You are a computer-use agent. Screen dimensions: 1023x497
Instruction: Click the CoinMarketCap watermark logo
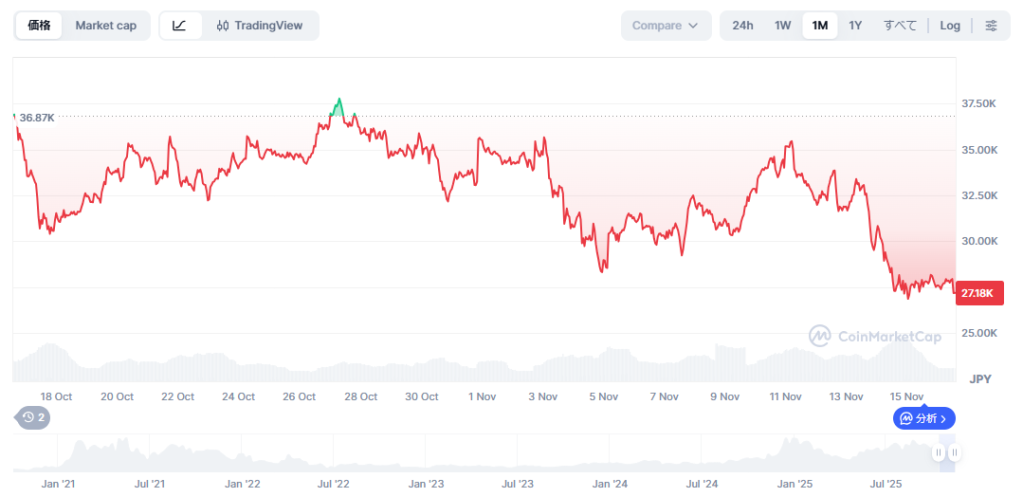(x=875, y=336)
